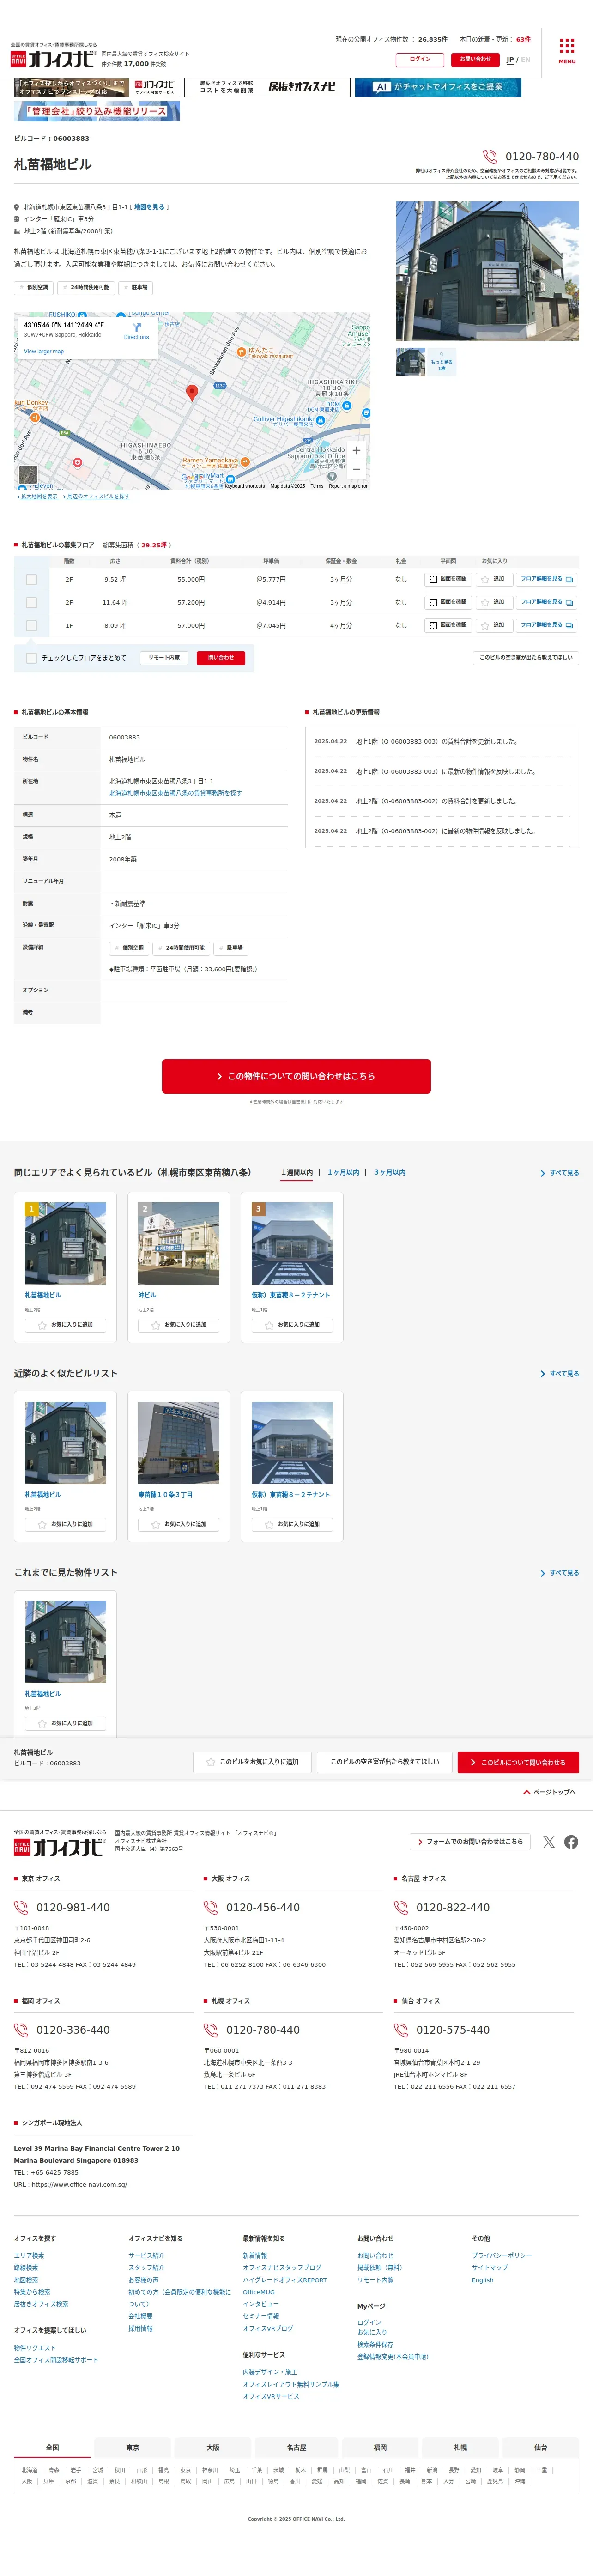The image size is (593, 2576).
Task: Click phone icon for 東京 オフィス 0120-981-440
Action: tap(21, 1907)
